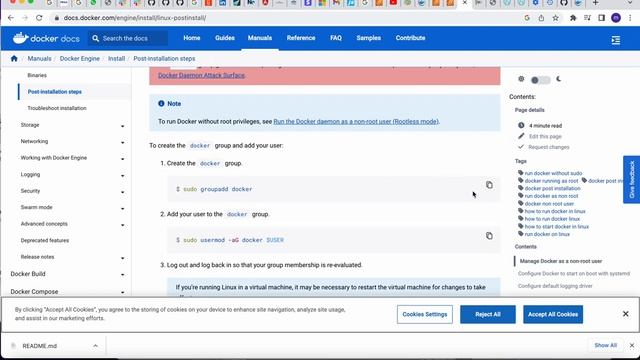Open the browser extensions puzzle icon
The width and height of the screenshot is (640, 360).
[573, 18]
